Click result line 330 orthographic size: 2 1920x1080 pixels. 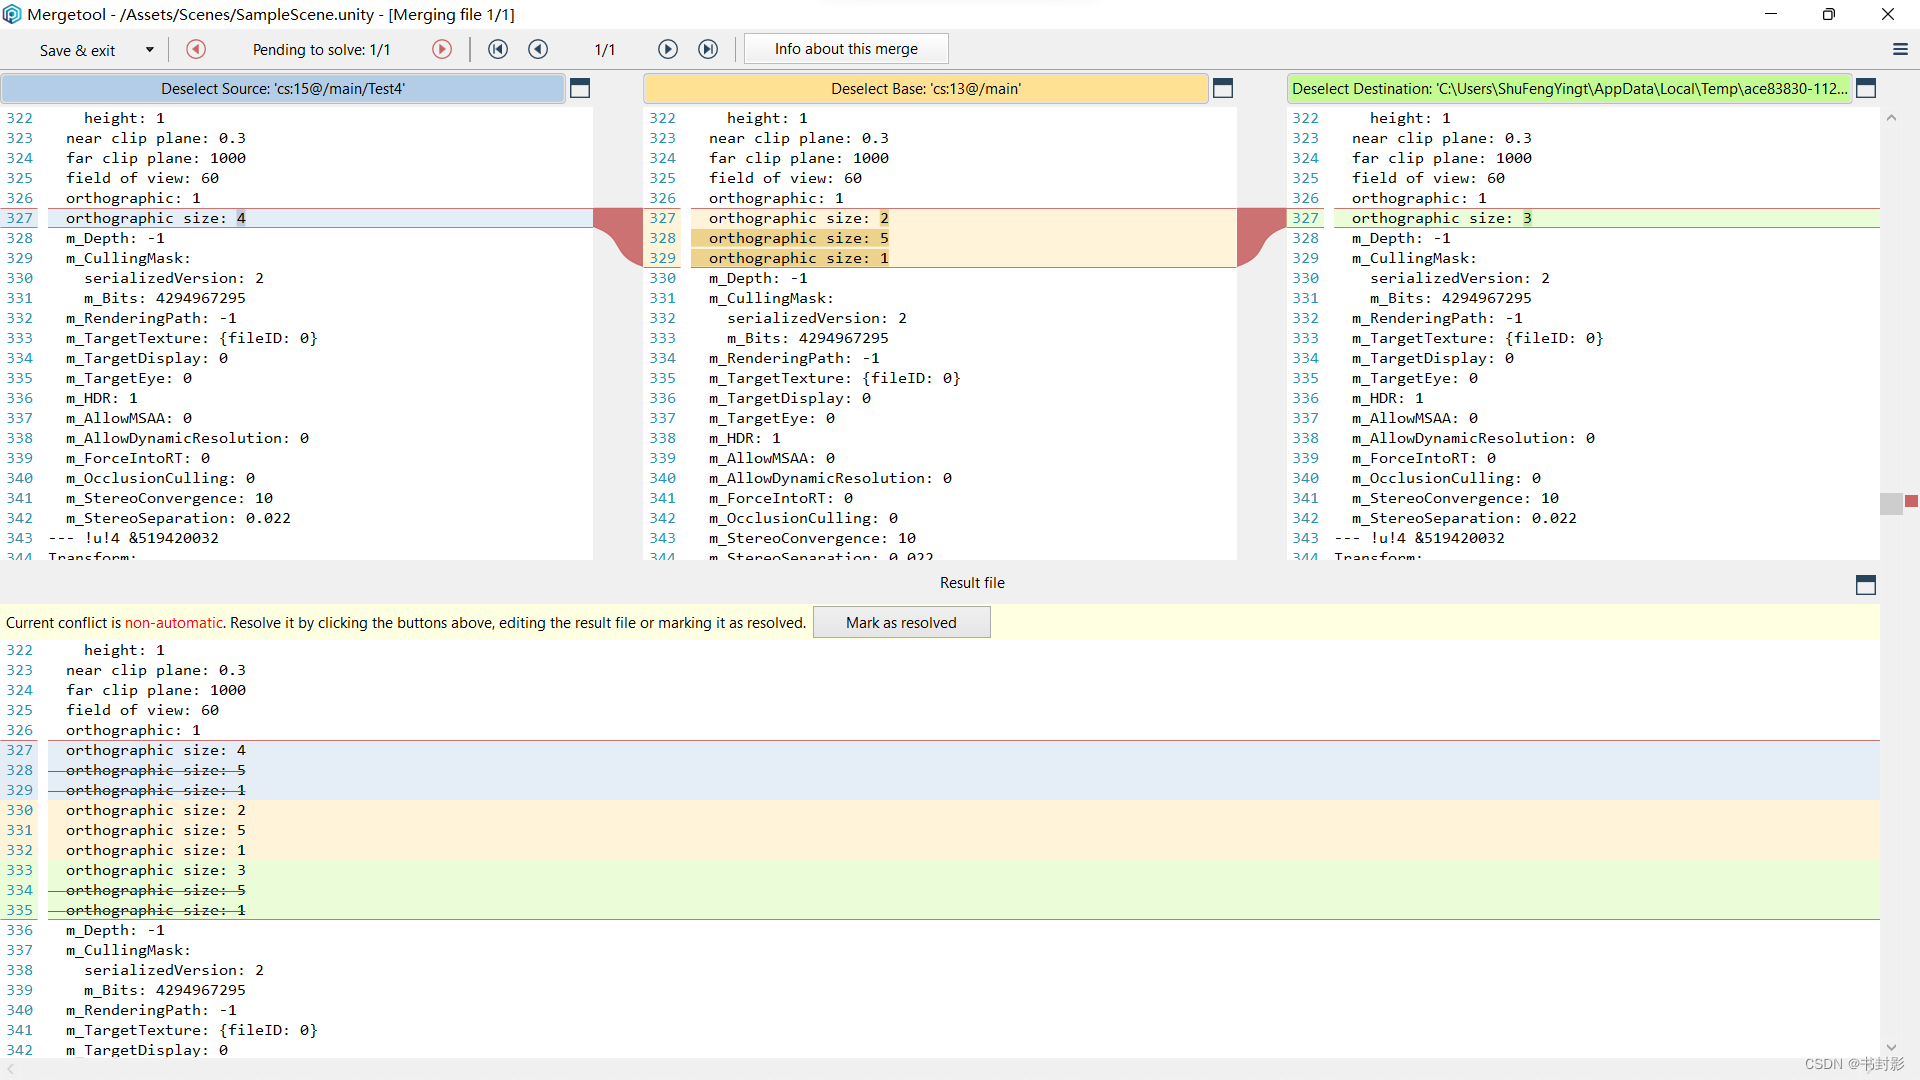(x=156, y=810)
